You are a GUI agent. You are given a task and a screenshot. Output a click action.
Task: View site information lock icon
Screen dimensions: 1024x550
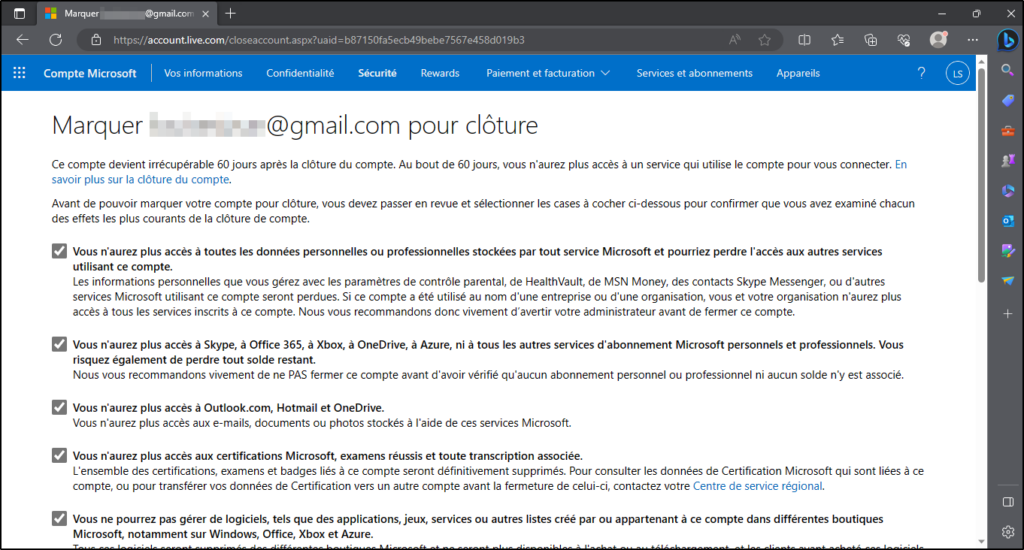click(96, 40)
